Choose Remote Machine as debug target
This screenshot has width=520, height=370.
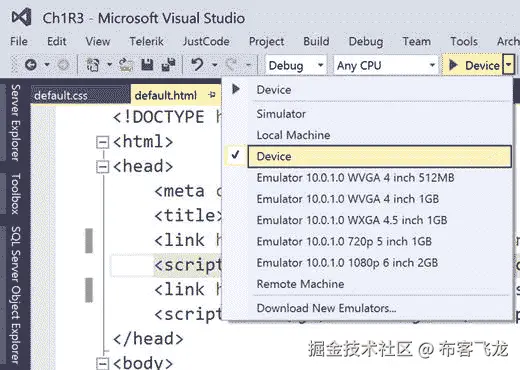[367, 284]
